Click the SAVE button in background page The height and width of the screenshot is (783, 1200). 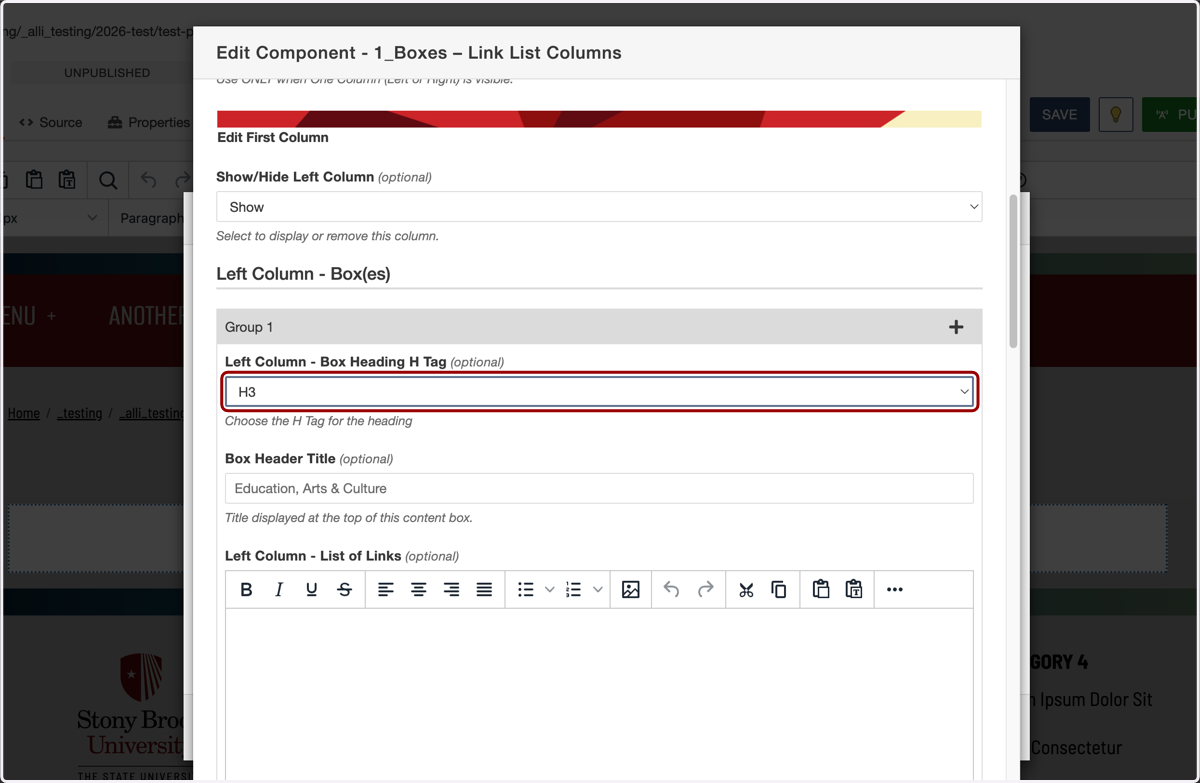[x=1059, y=115]
